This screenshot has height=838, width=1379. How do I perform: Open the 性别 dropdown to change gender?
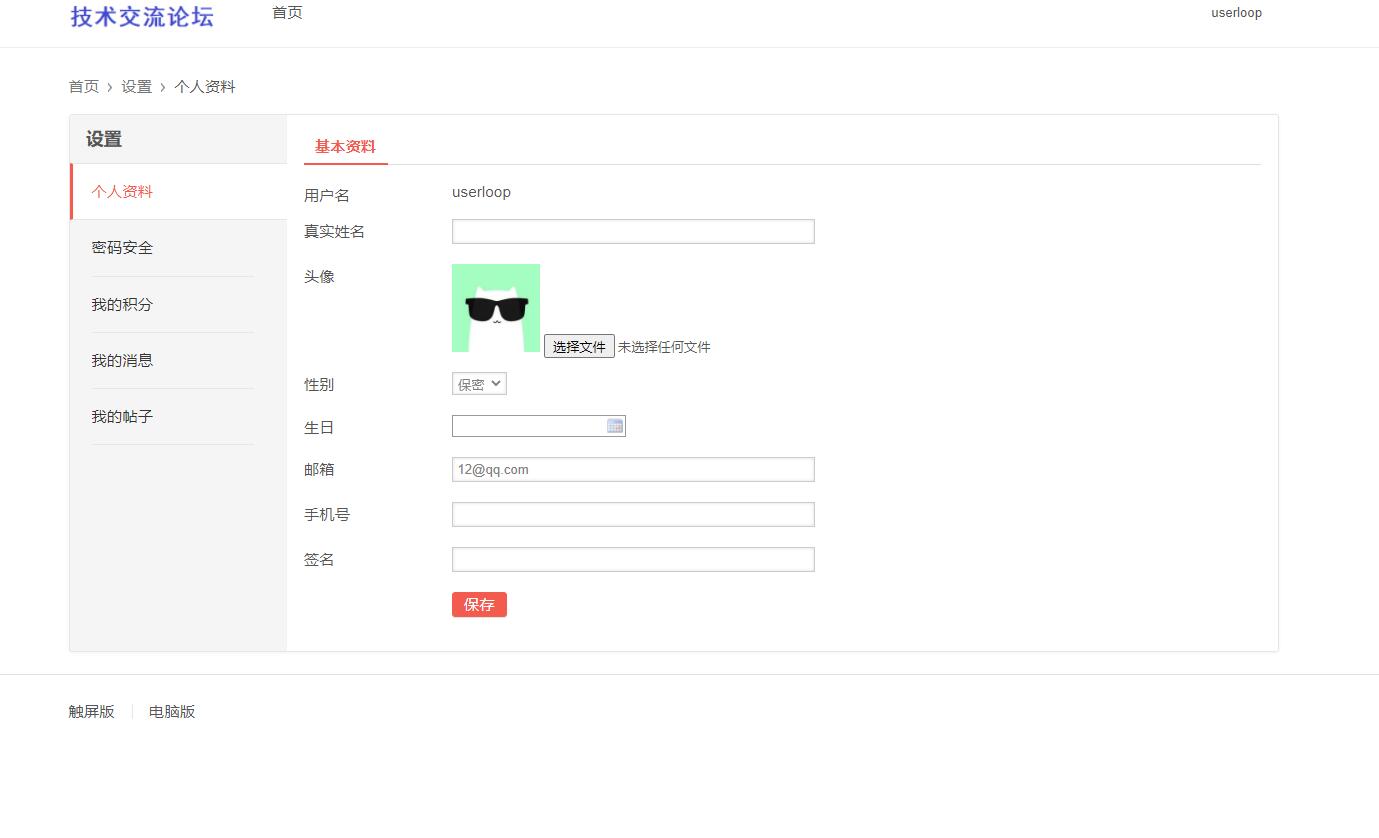[x=478, y=383]
